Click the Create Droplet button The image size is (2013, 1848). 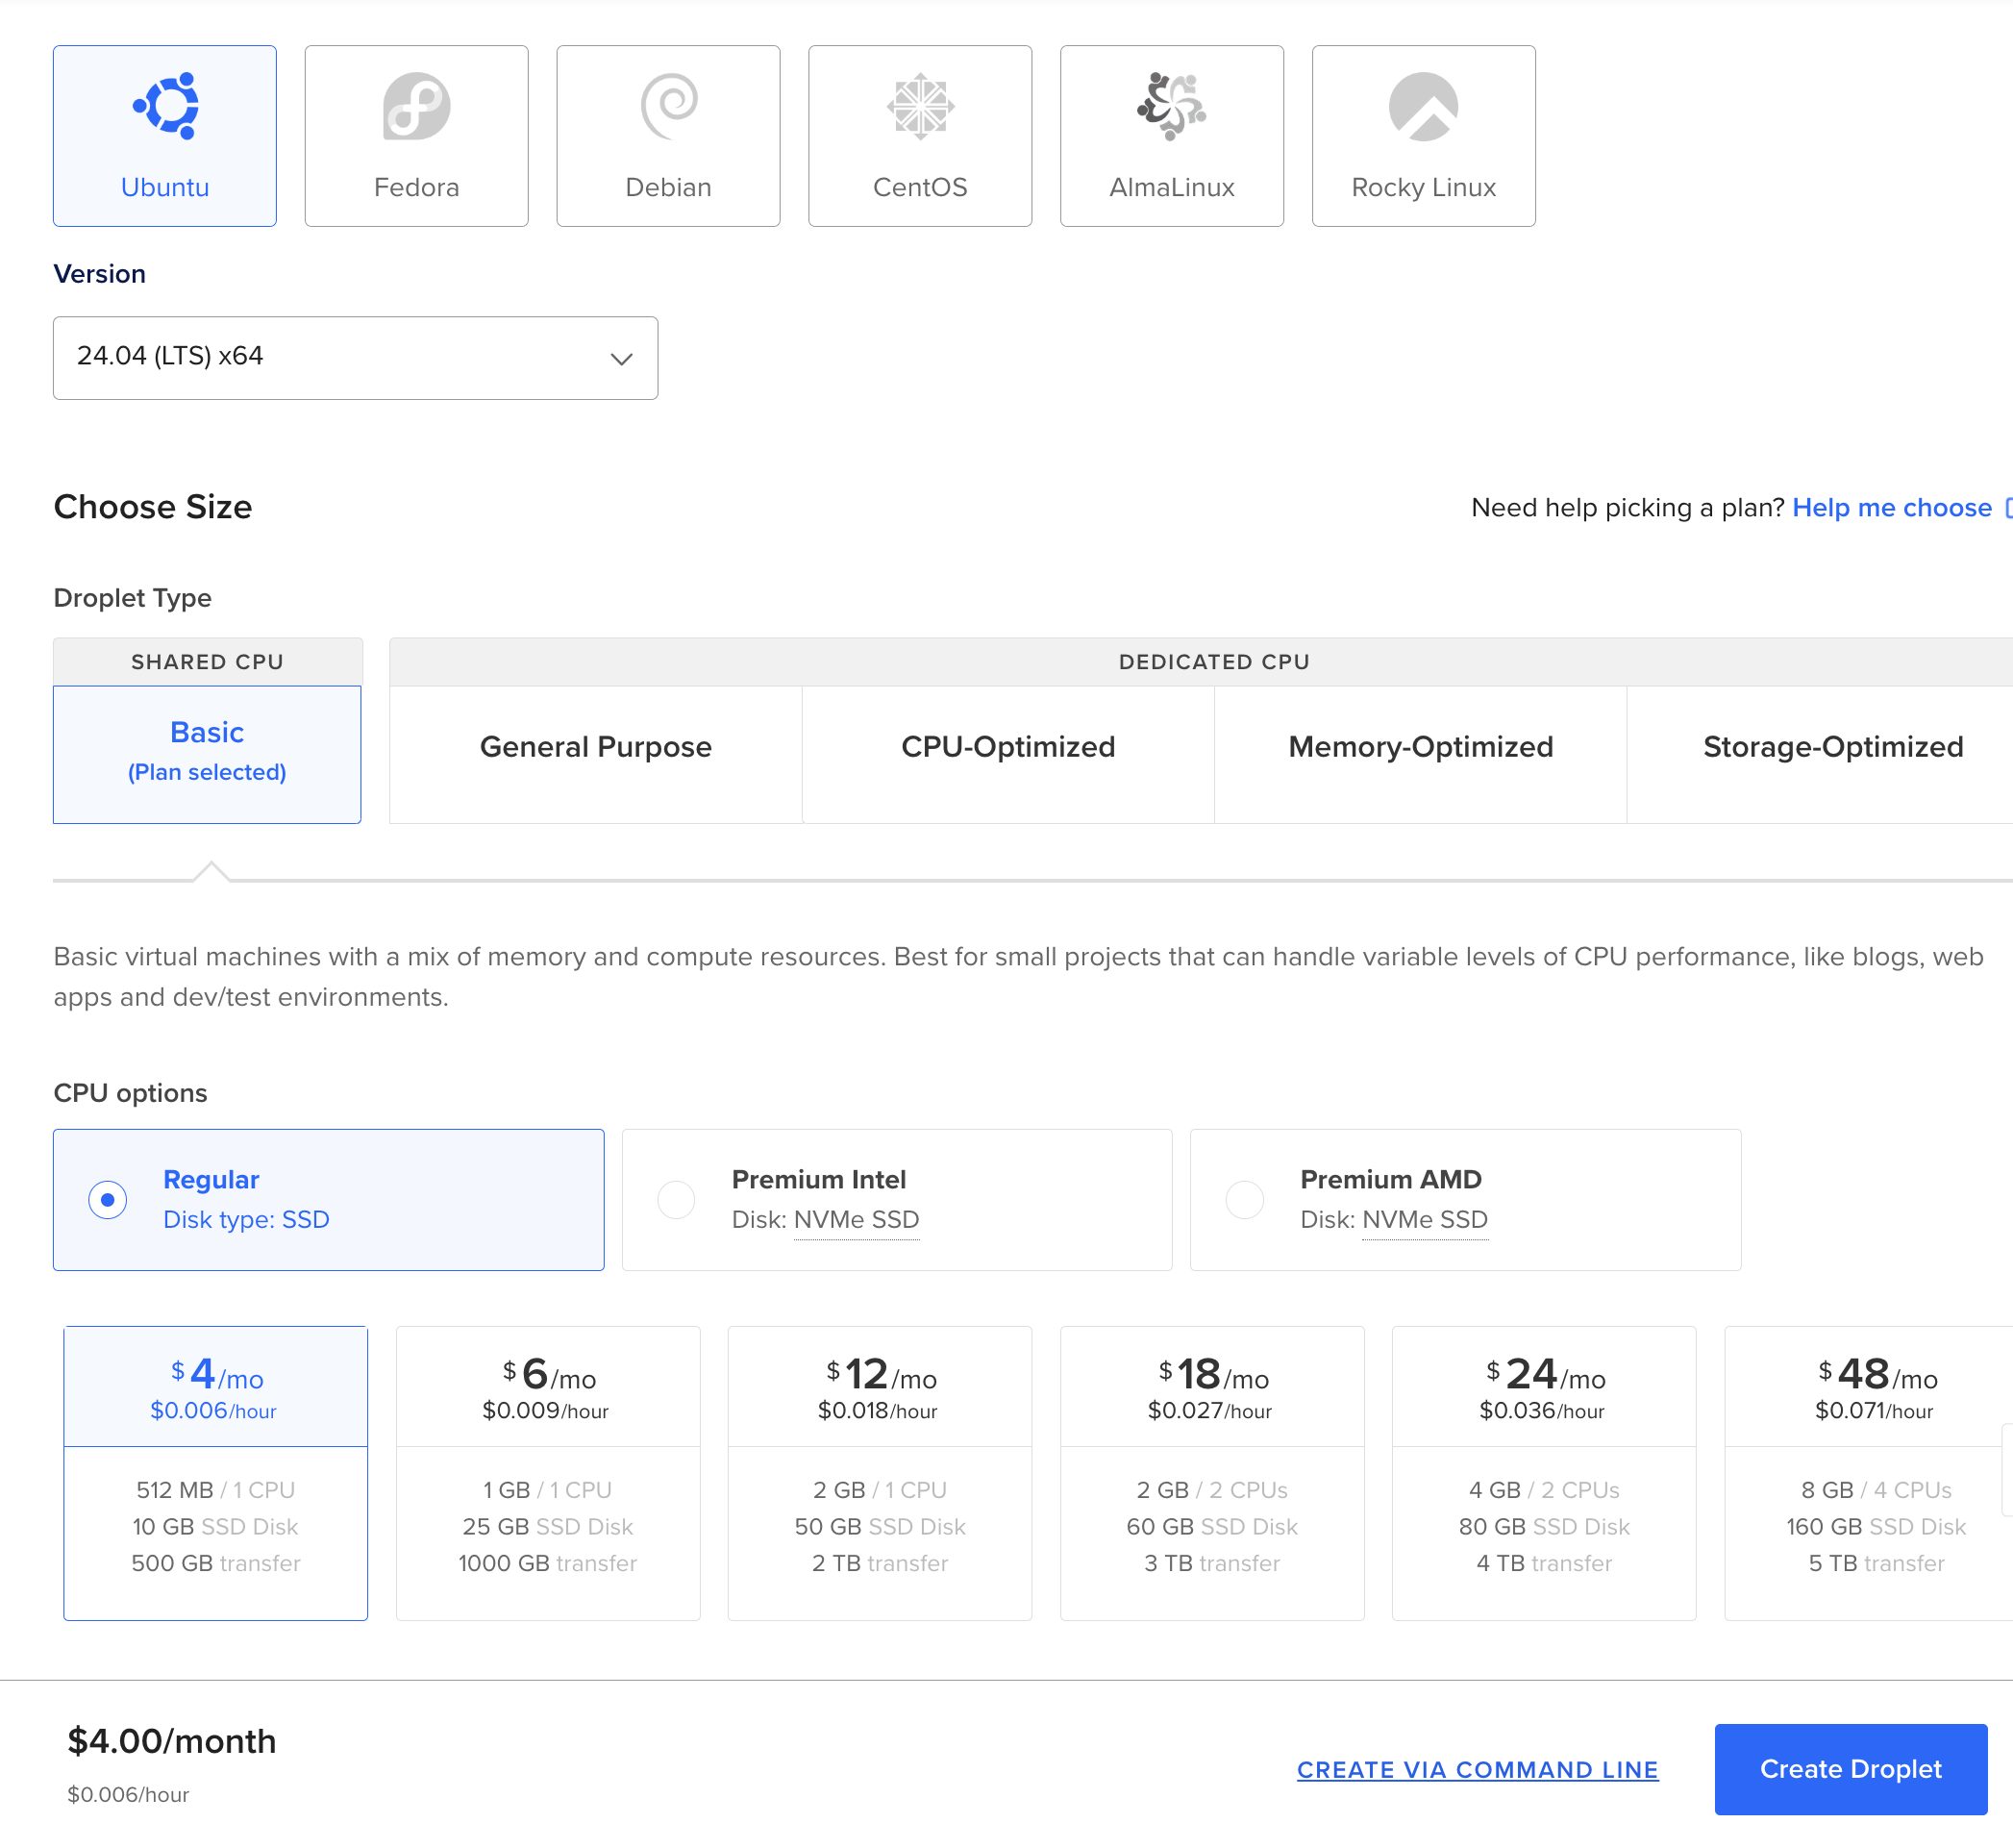click(1851, 1769)
